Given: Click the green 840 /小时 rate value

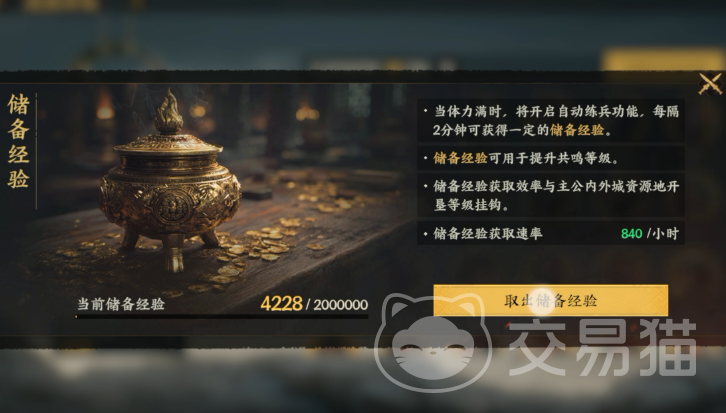Looking at the screenshot, I should [x=650, y=233].
